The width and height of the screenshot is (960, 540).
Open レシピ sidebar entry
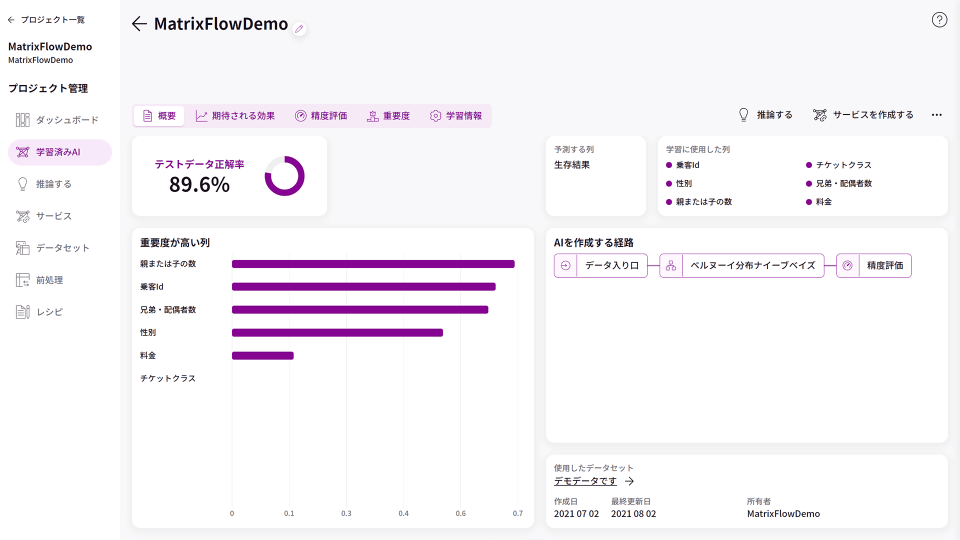coord(60,312)
